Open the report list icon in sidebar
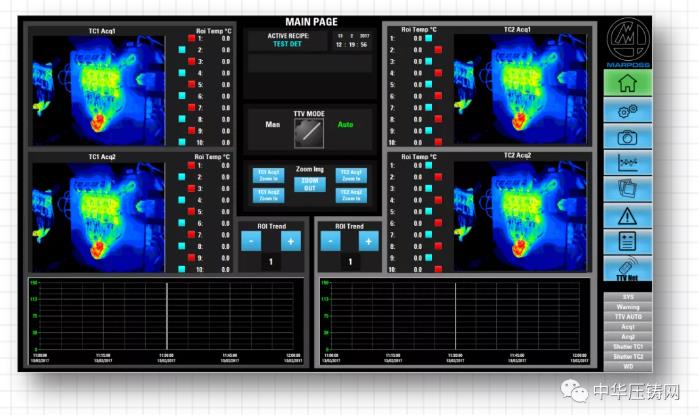Screen dimensions: 699x415 (x=628, y=241)
